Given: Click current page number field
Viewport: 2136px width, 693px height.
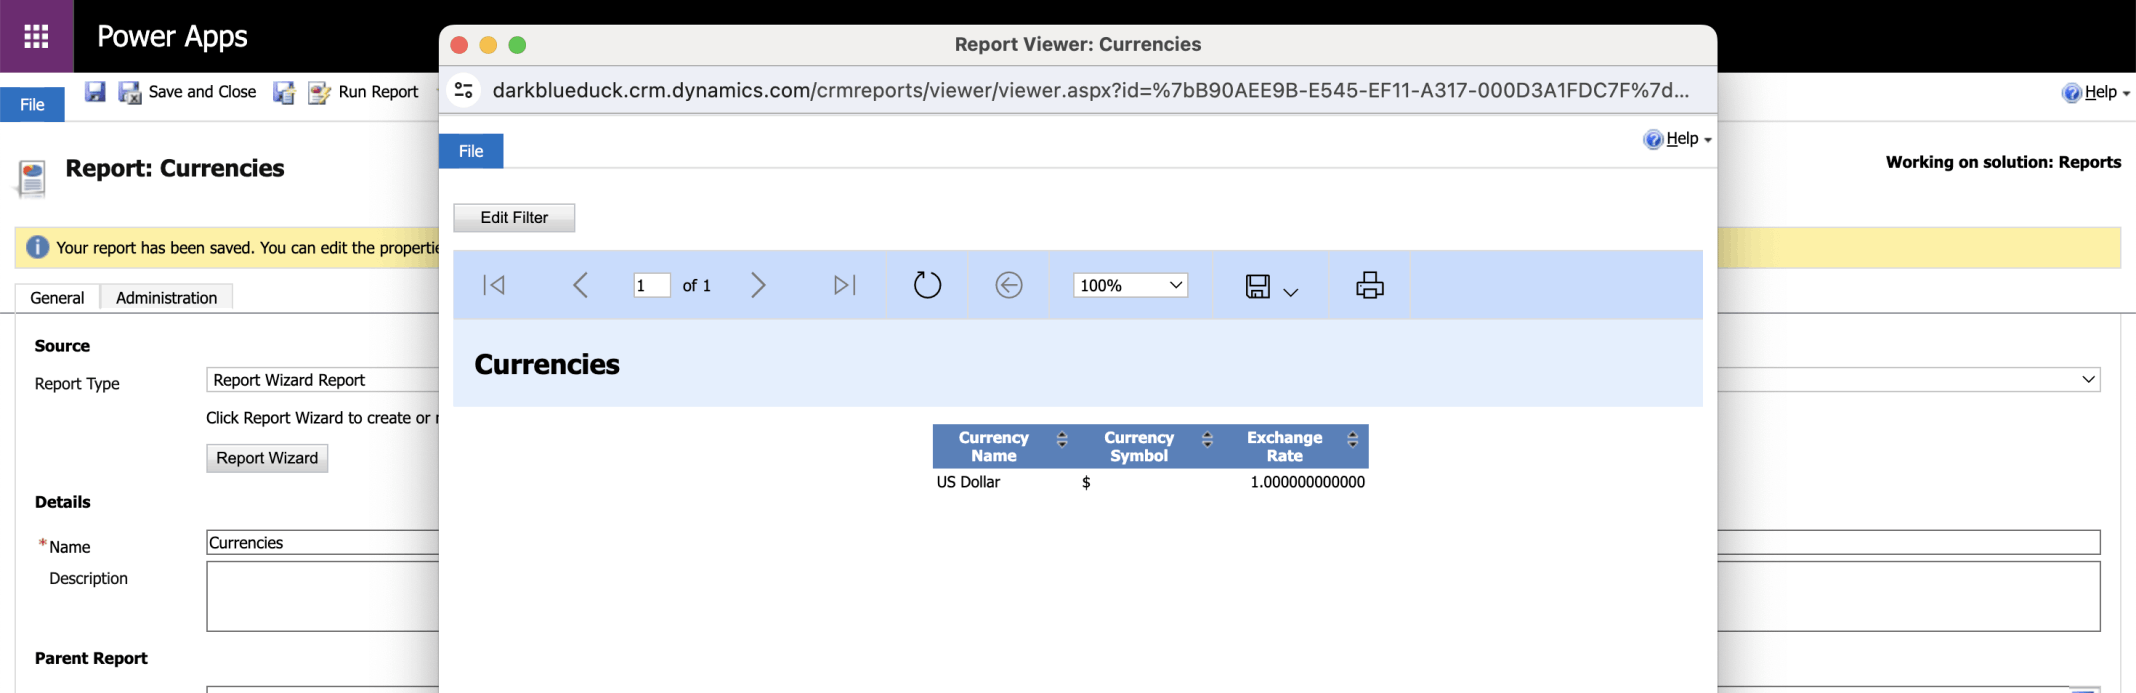Looking at the screenshot, I should click(x=651, y=286).
